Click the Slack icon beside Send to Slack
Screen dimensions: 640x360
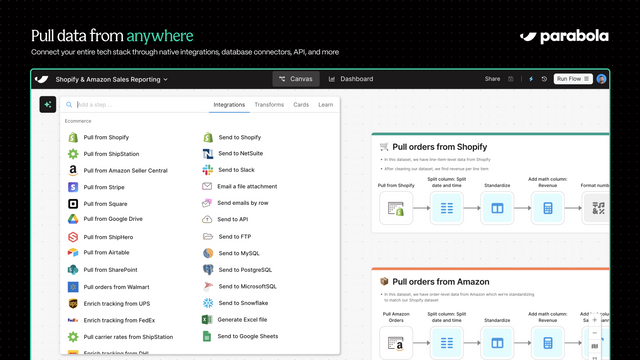tap(208, 170)
